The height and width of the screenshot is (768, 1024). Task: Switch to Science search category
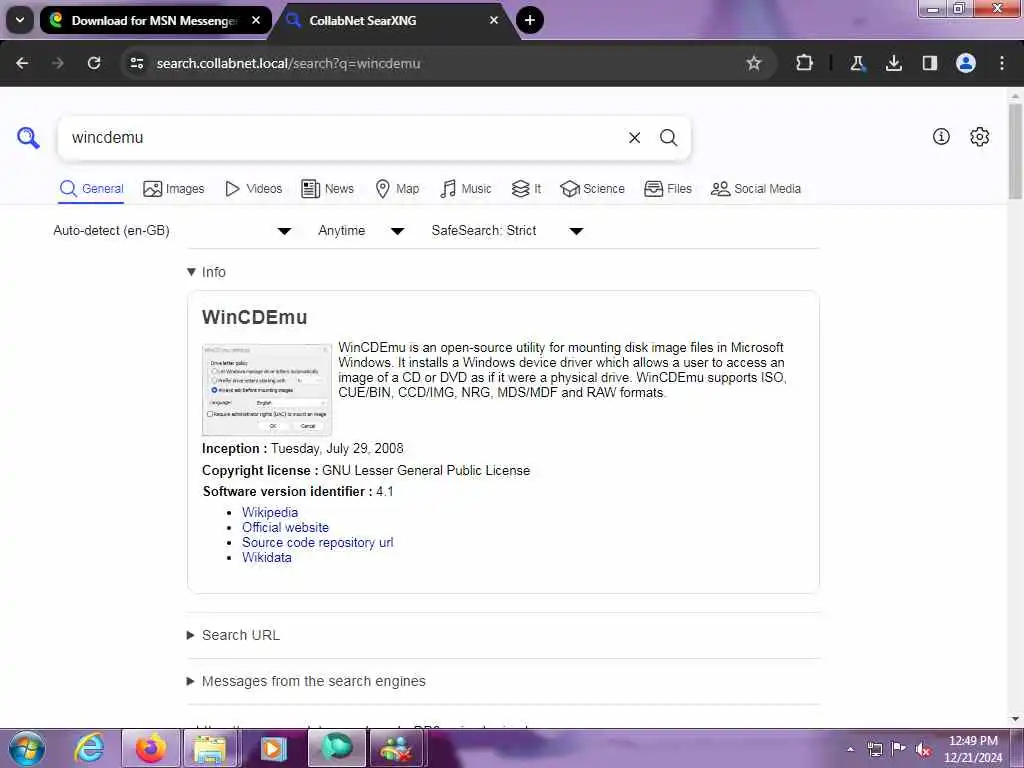[592, 189]
